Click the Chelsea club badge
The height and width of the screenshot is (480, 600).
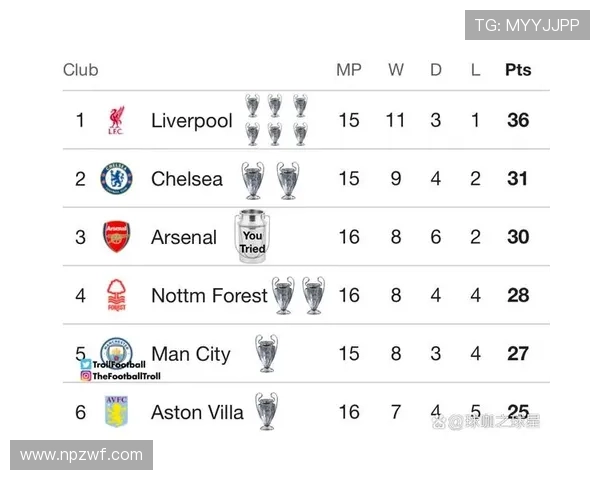(x=116, y=179)
